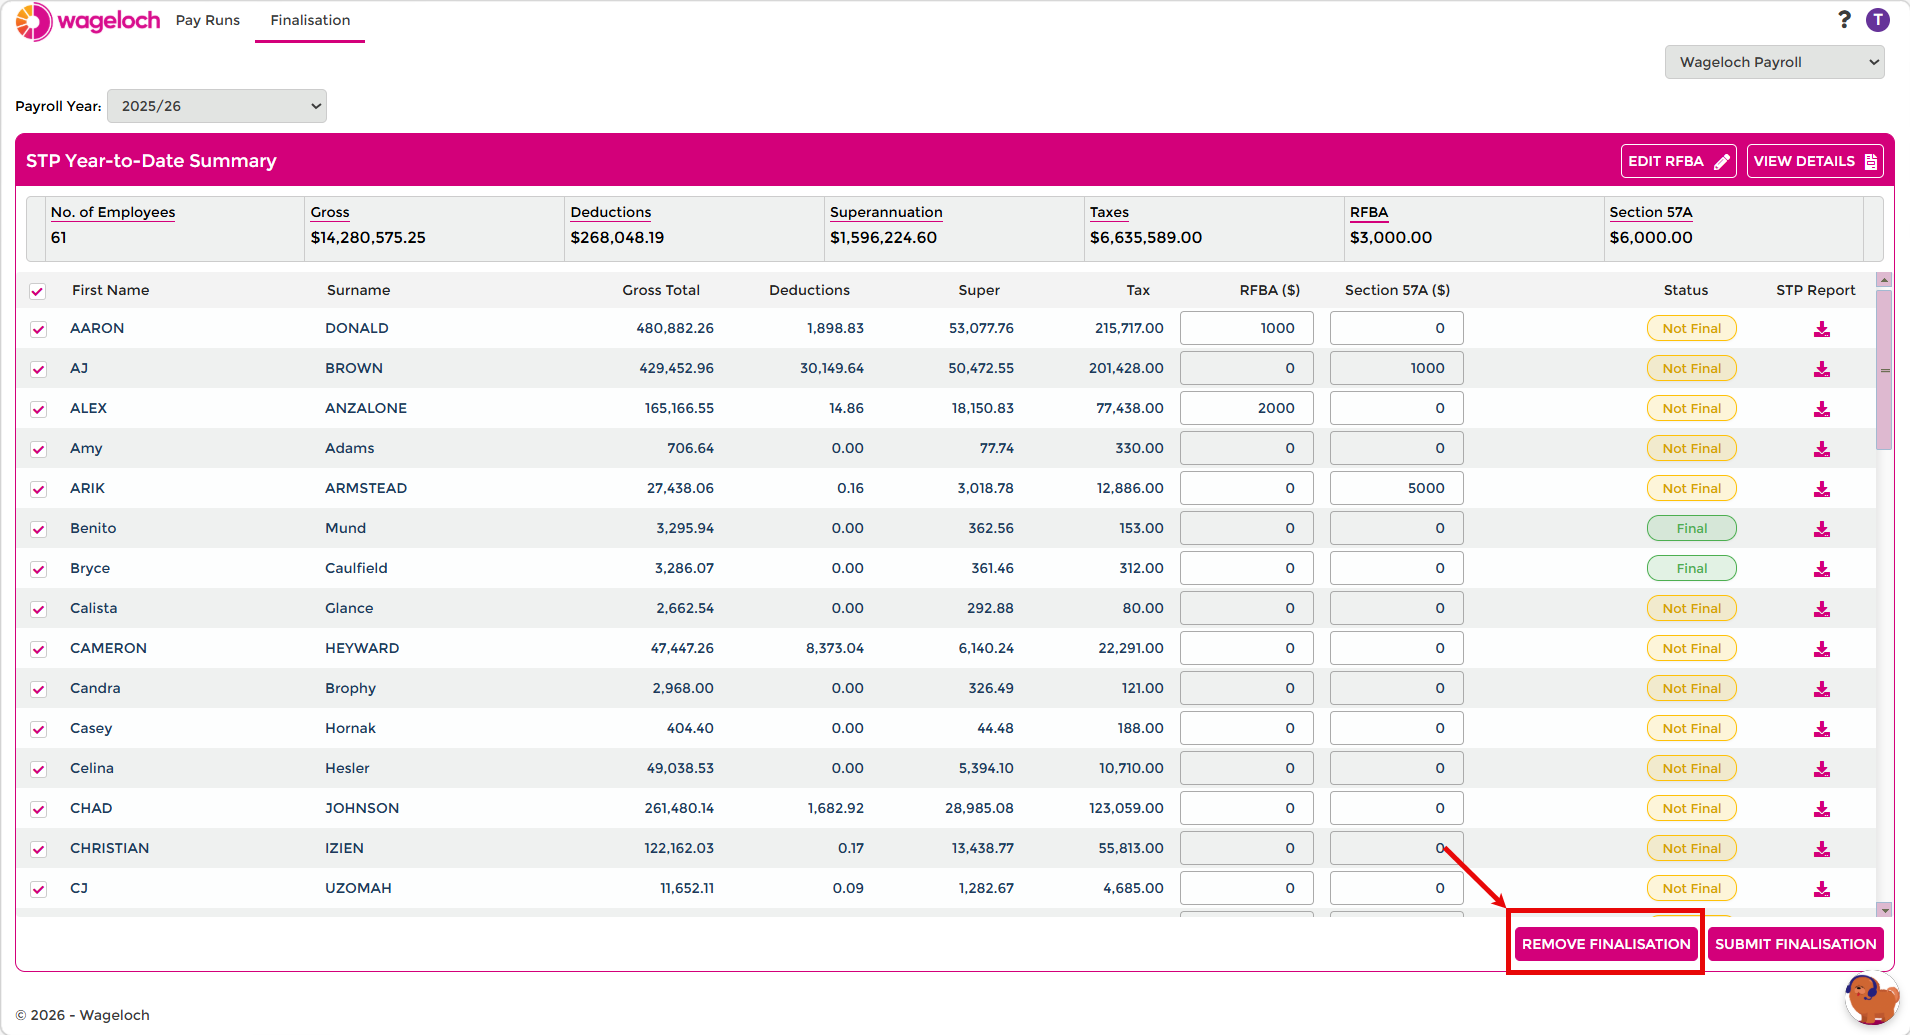Go to the Pay Runs tab
The width and height of the screenshot is (1910, 1035).
click(208, 20)
